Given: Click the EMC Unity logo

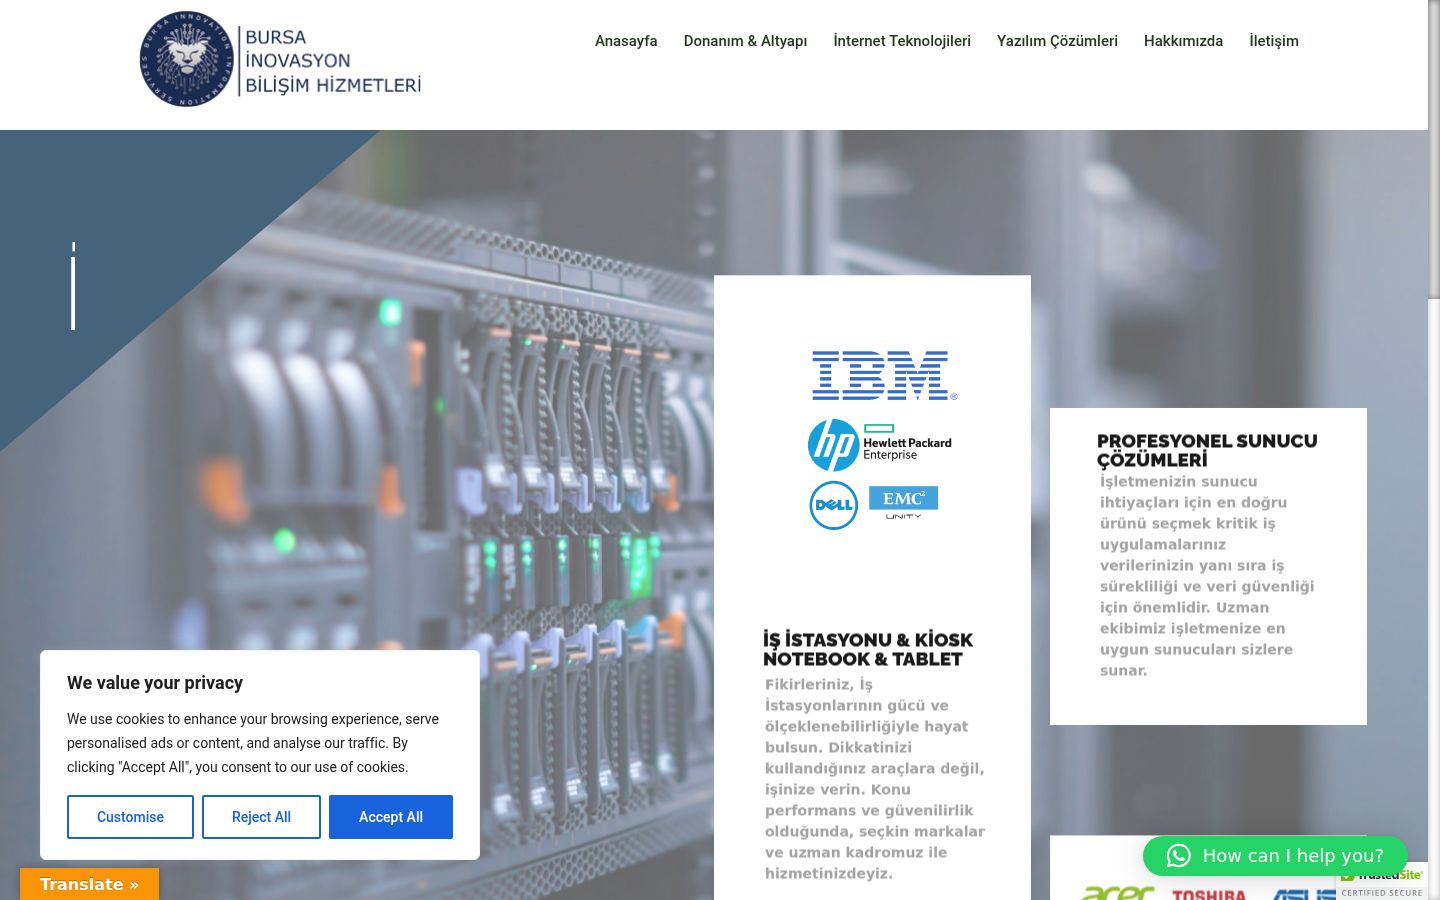Looking at the screenshot, I should pyautogui.click(x=903, y=503).
